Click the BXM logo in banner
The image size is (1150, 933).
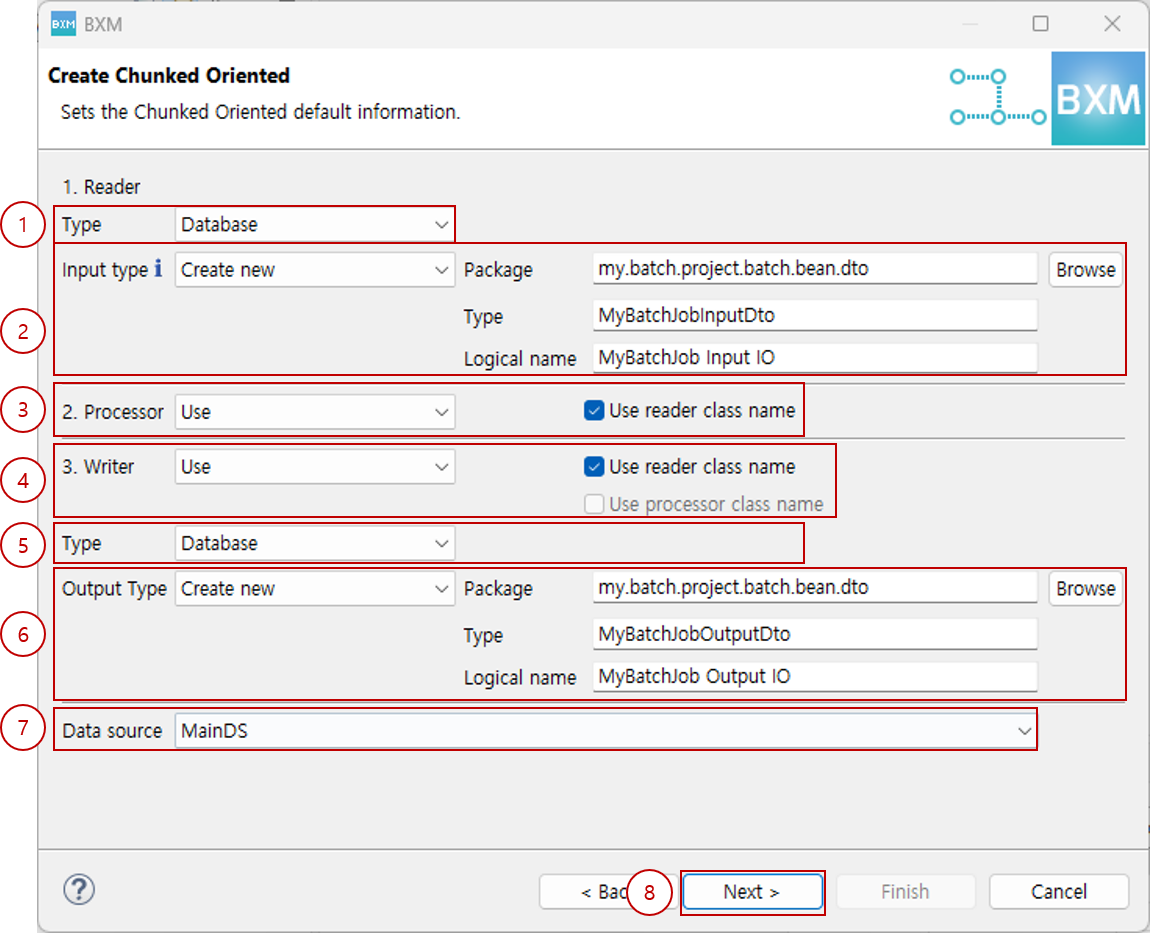pyautogui.click(x=1097, y=99)
